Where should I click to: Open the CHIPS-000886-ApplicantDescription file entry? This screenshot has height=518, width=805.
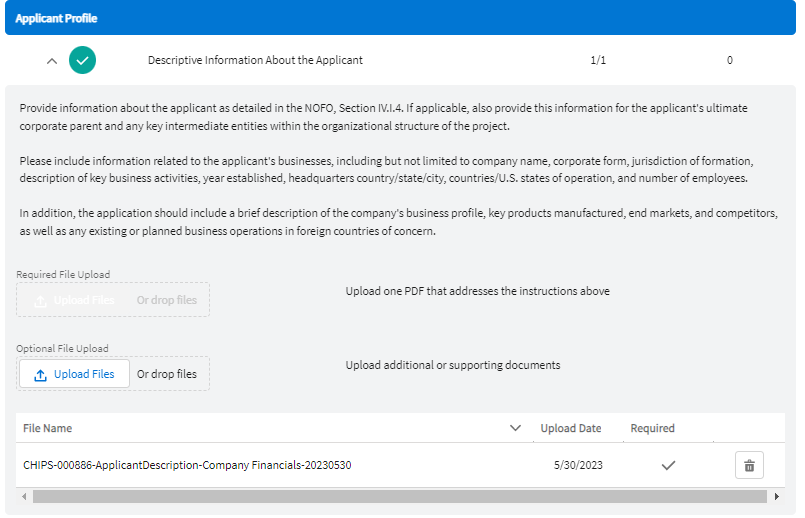click(x=187, y=465)
